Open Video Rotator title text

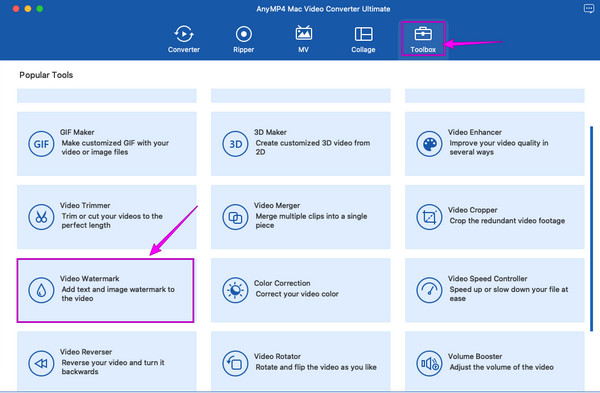pyautogui.click(x=277, y=356)
